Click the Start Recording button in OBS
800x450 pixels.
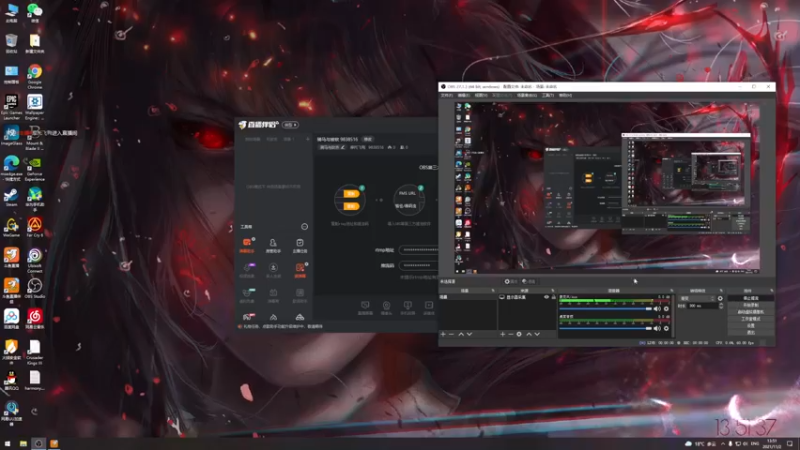751,305
